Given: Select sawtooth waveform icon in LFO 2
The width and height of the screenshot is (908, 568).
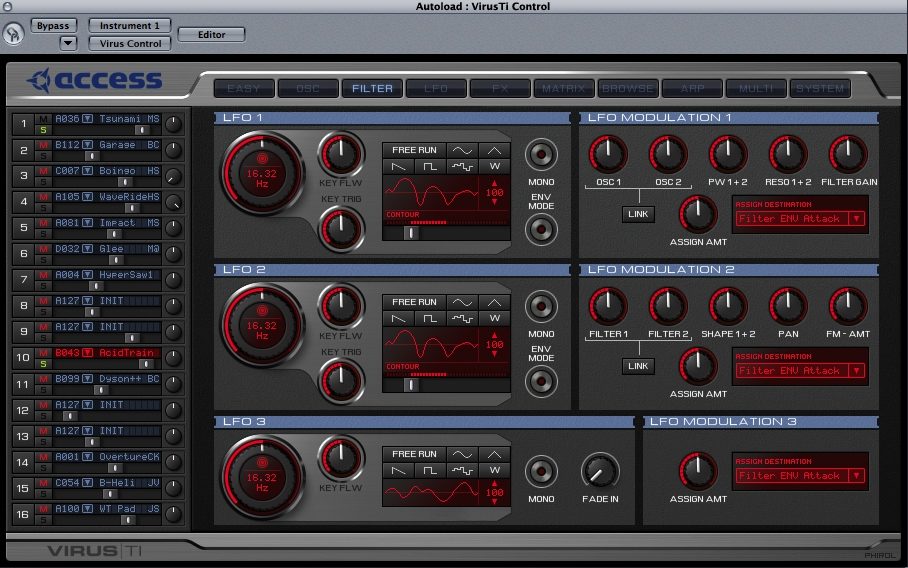Looking at the screenshot, I should tap(399, 318).
